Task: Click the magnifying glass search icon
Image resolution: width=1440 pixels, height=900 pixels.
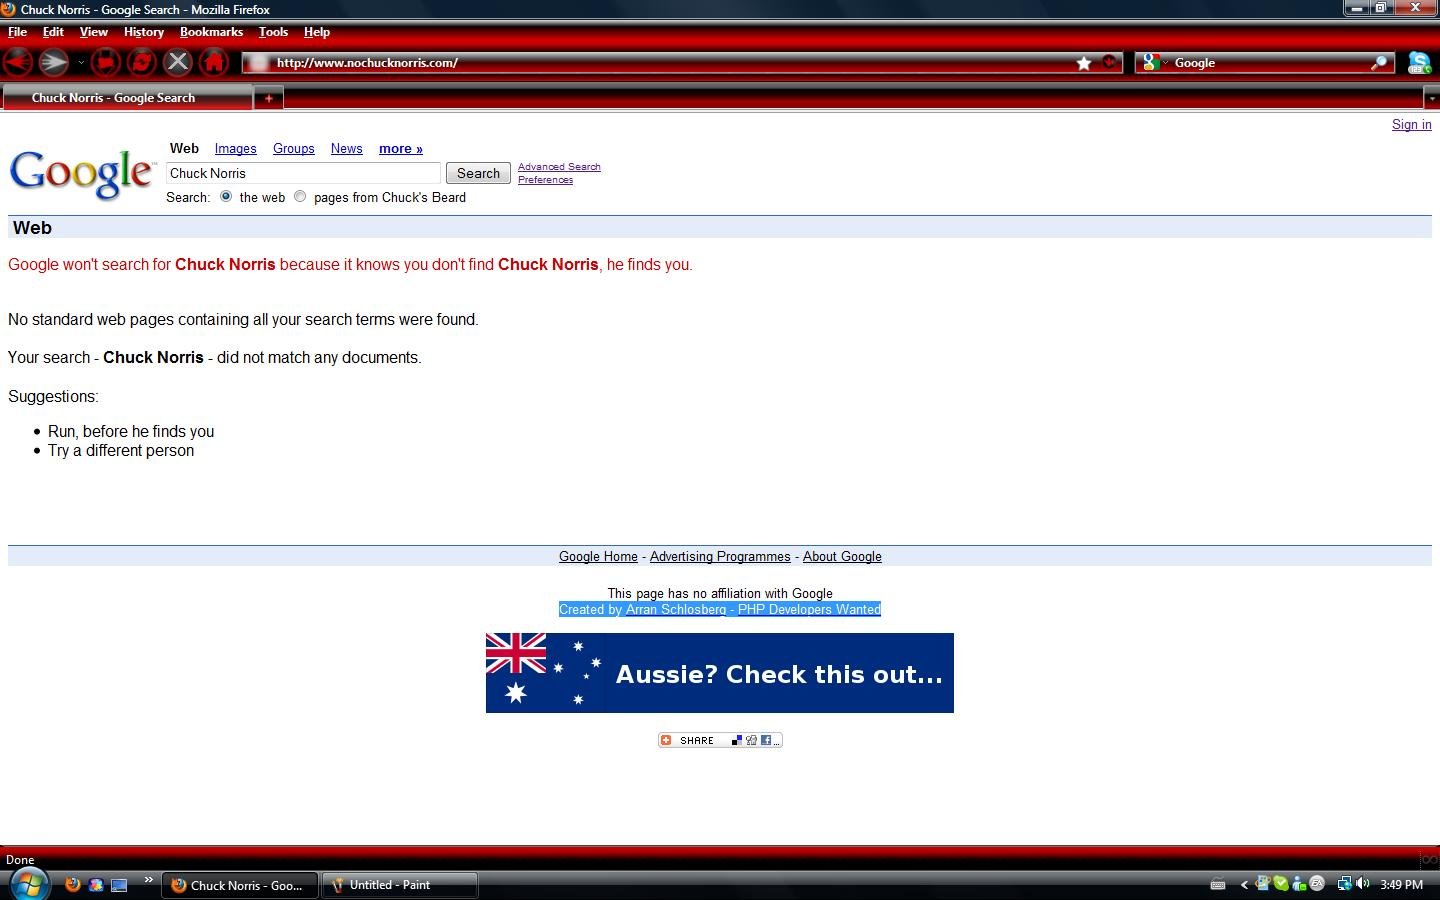Action: coord(1379,62)
